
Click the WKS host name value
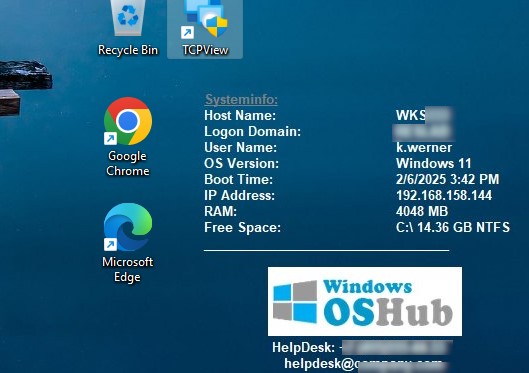pos(424,115)
